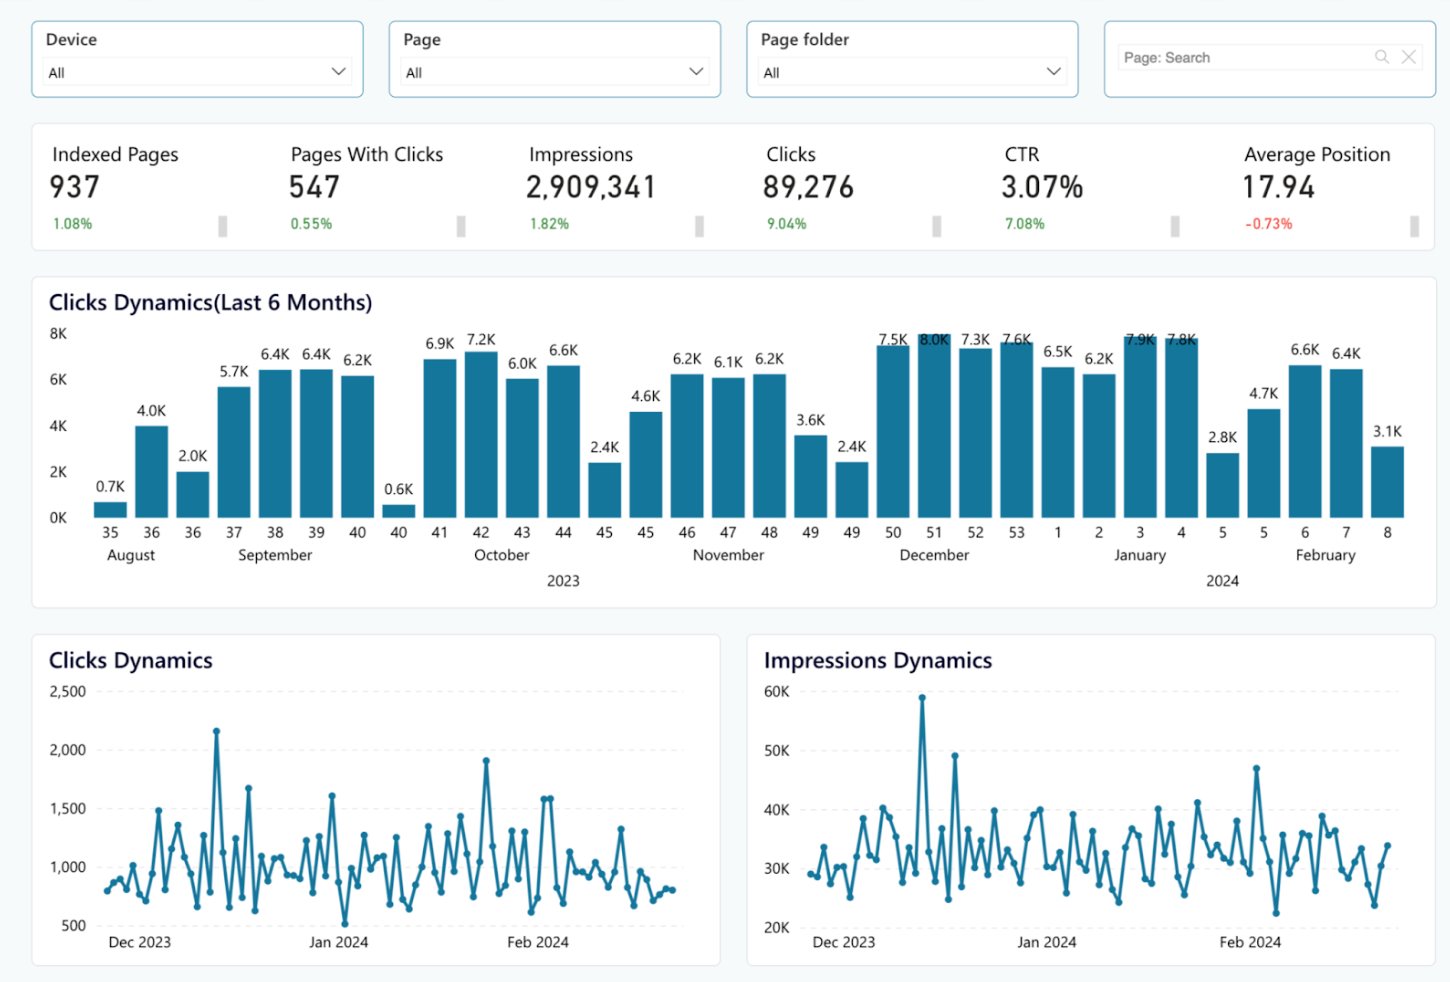Screen dimensions: 1450x982
Task: Click the 7.8K bar for week 4
Action: click(x=1181, y=428)
